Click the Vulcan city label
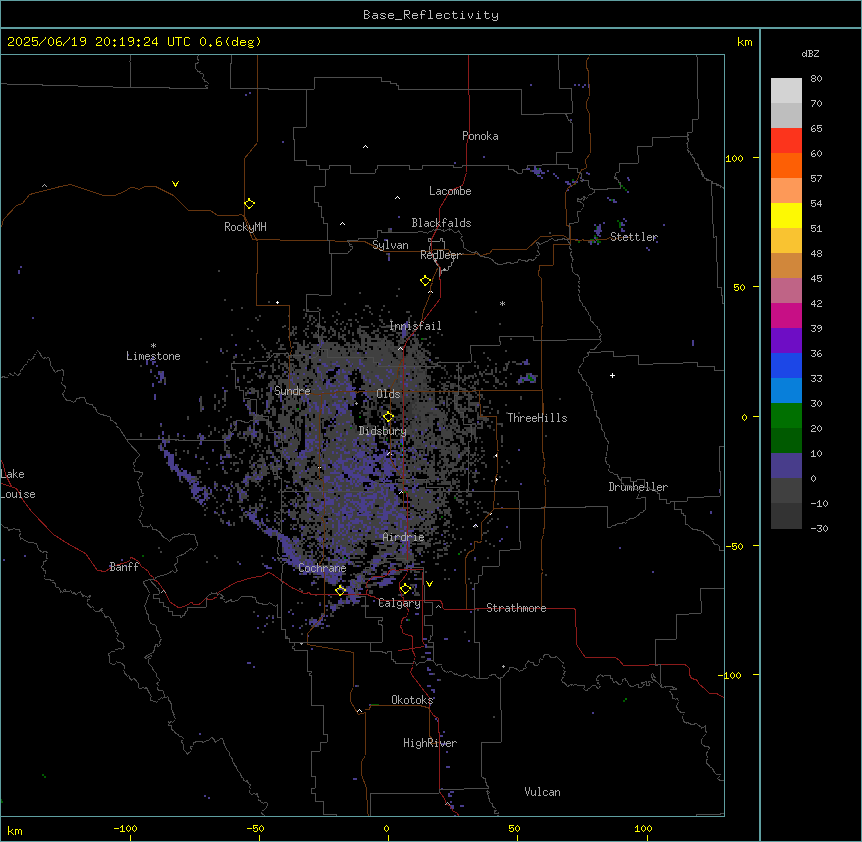The width and height of the screenshot is (862, 842). point(542,792)
